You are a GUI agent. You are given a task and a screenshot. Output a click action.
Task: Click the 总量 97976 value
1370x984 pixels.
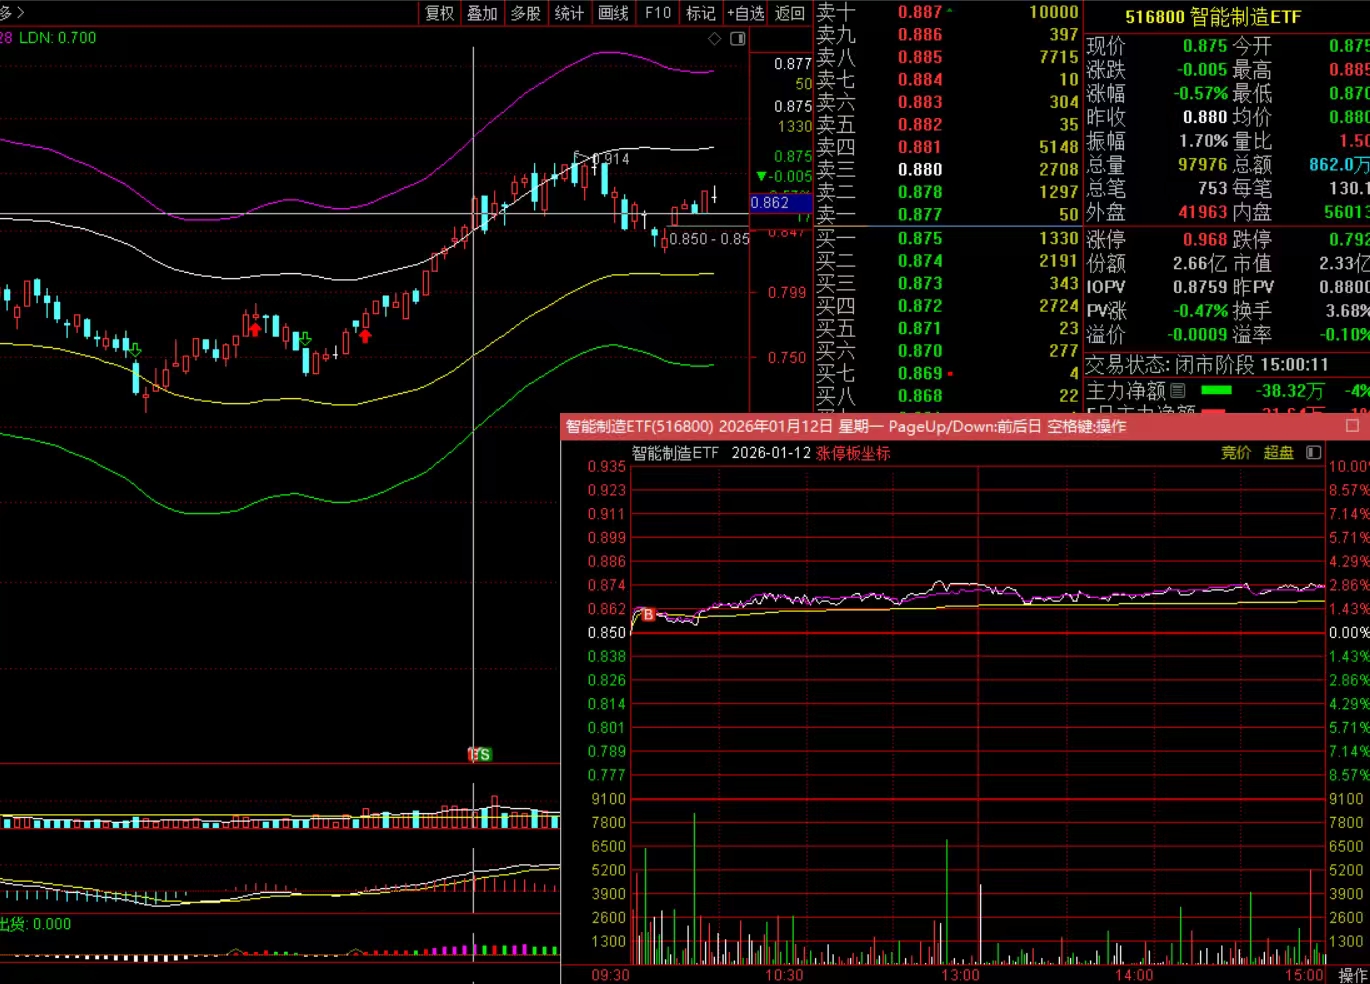[x=1203, y=164]
